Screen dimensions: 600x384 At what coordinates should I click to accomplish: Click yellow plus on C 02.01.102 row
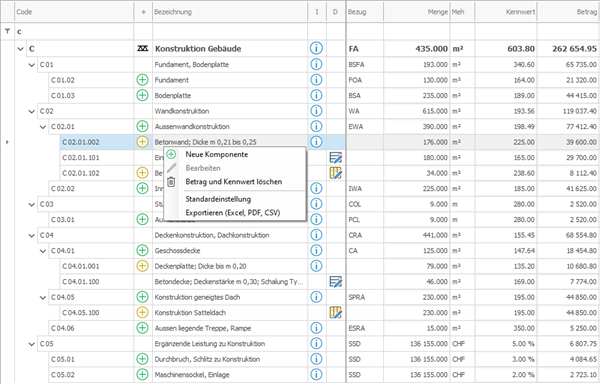coord(142,173)
